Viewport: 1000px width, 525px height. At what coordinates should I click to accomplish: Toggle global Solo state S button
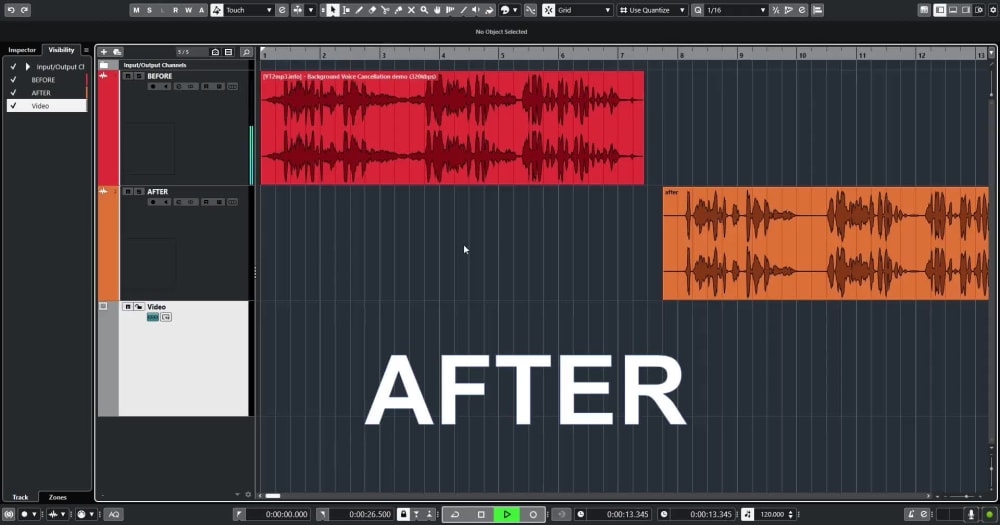pos(149,10)
